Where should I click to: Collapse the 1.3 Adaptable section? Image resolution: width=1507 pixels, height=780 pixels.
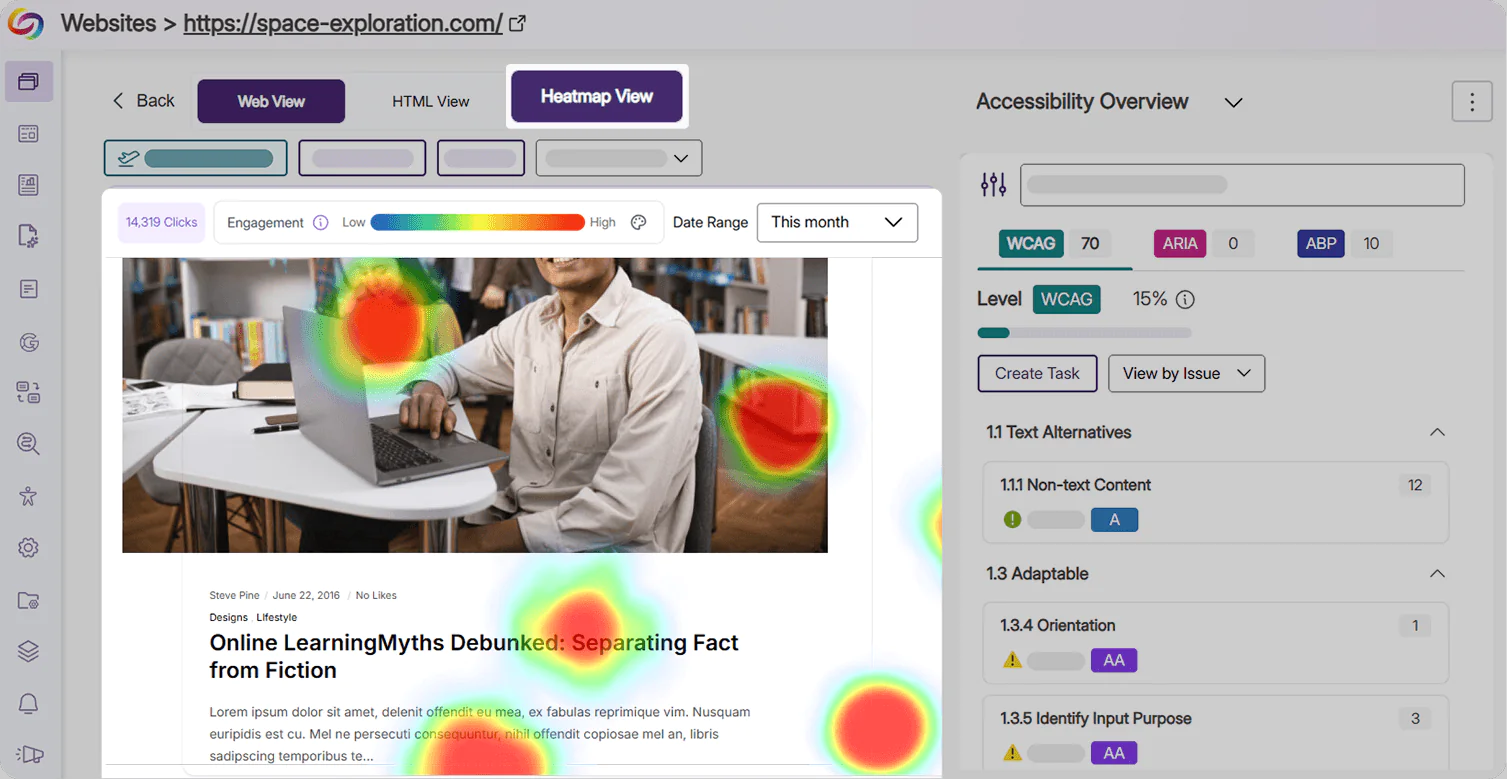pos(1437,574)
